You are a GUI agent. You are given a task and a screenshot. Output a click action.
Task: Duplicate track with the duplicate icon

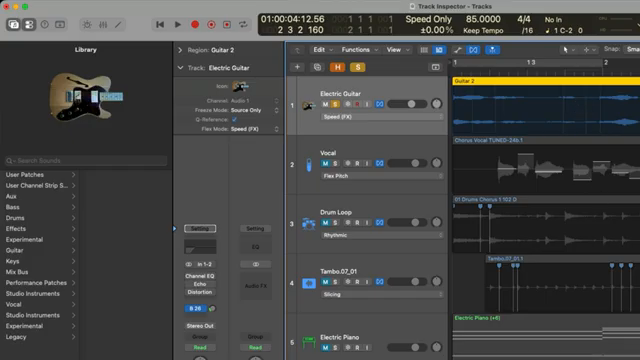click(x=317, y=67)
